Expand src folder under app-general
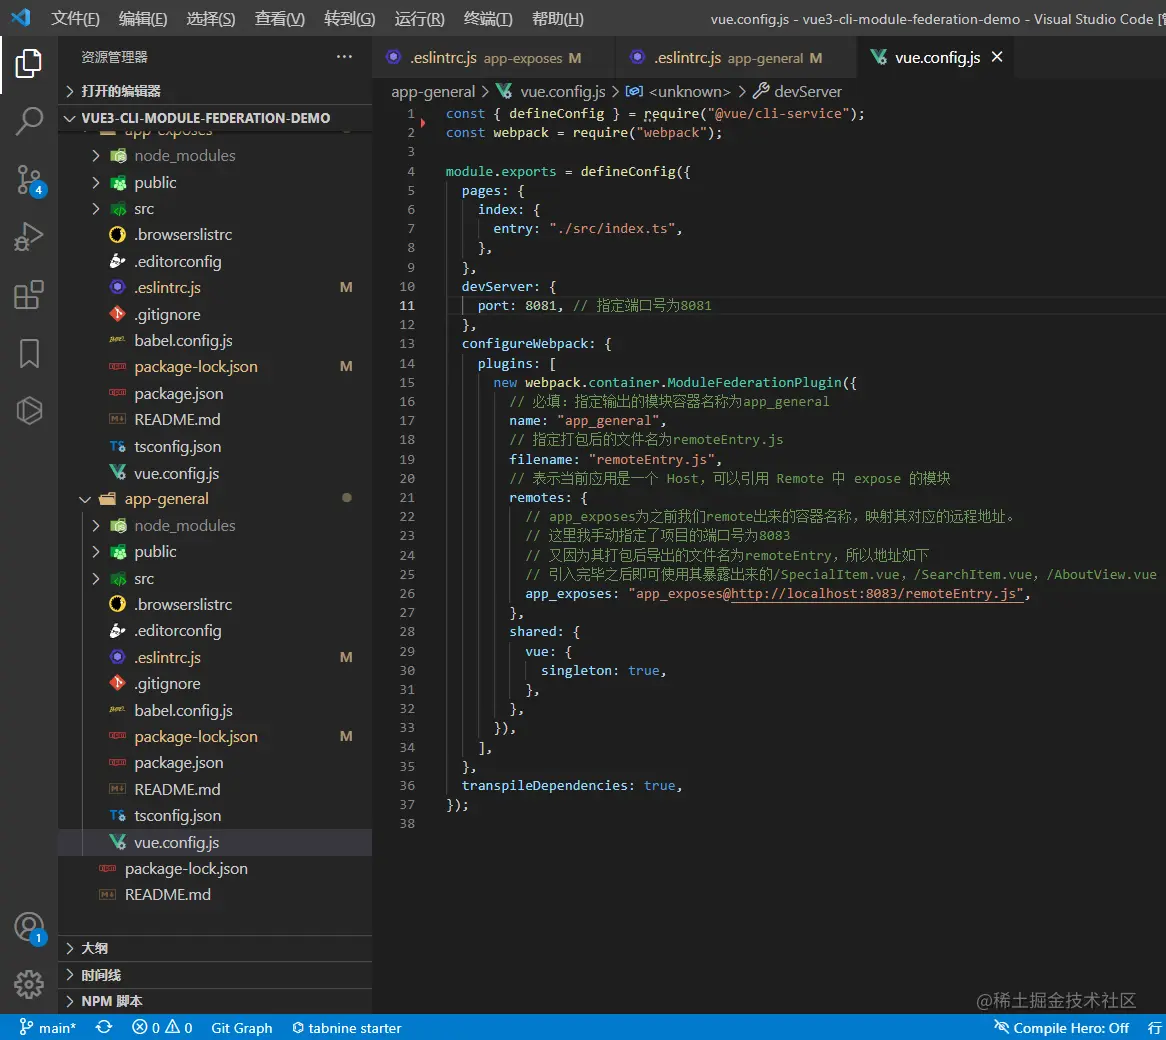Screen dimensions: 1166x1040 coord(215,578)
